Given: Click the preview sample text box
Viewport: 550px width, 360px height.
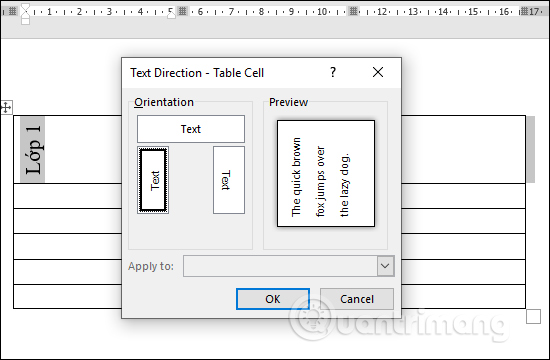Looking at the screenshot, I should tap(326, 174).
